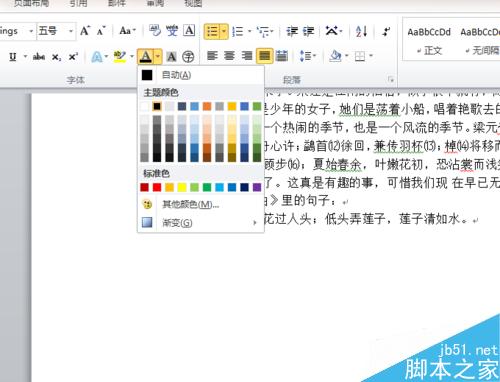
Task: Pick the light green standard color
Action: (x=194, y=187)
